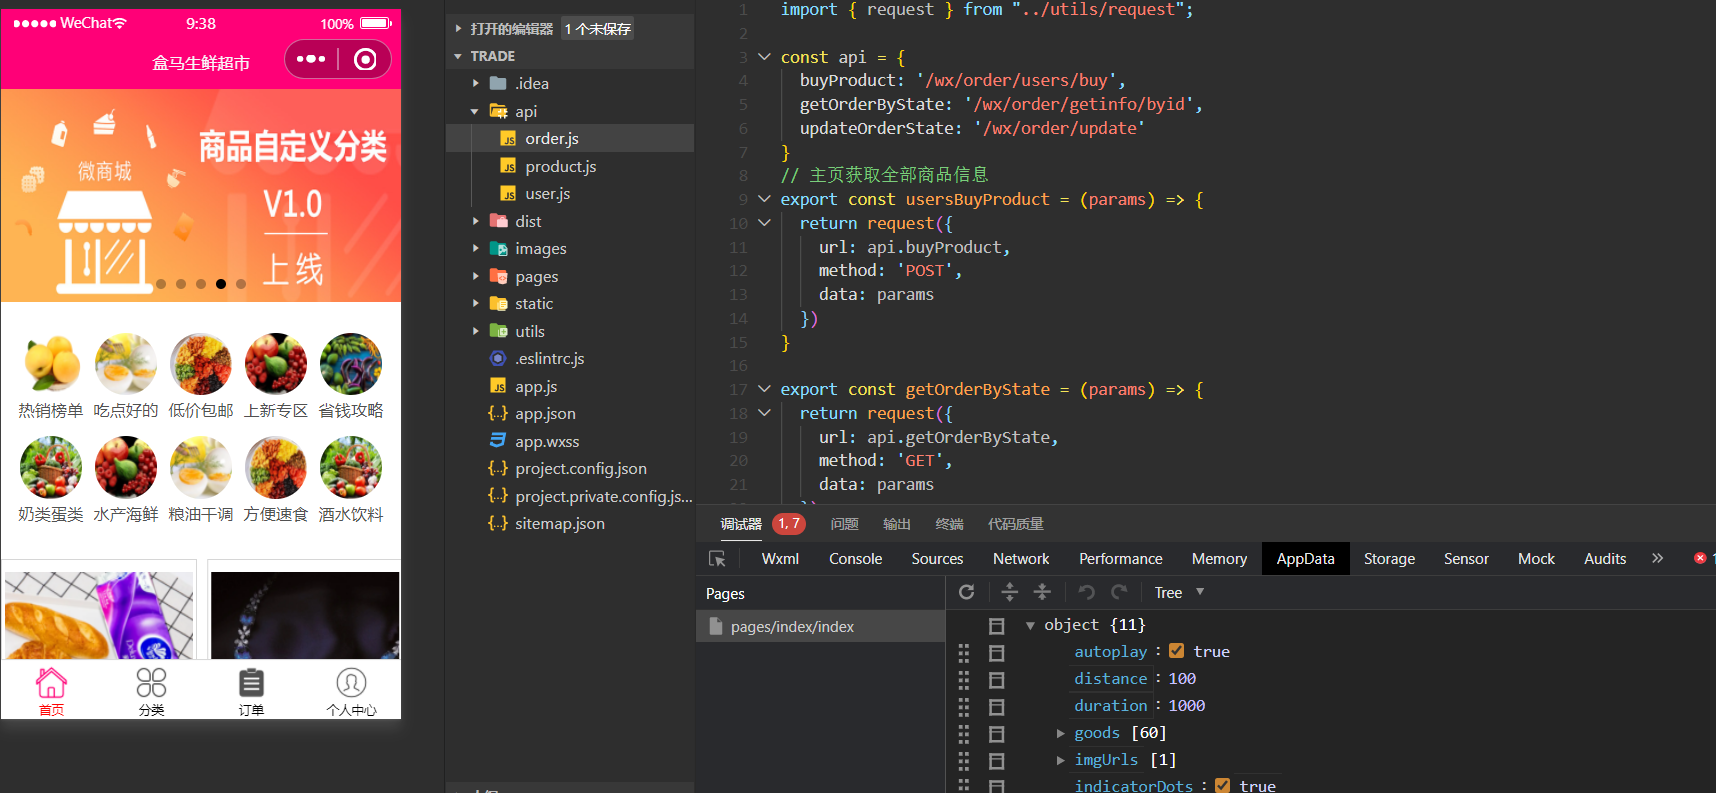The width and height of the screenshot is (1716, 793).
Task: Click the red error indicator icon
Action: 1700,558
